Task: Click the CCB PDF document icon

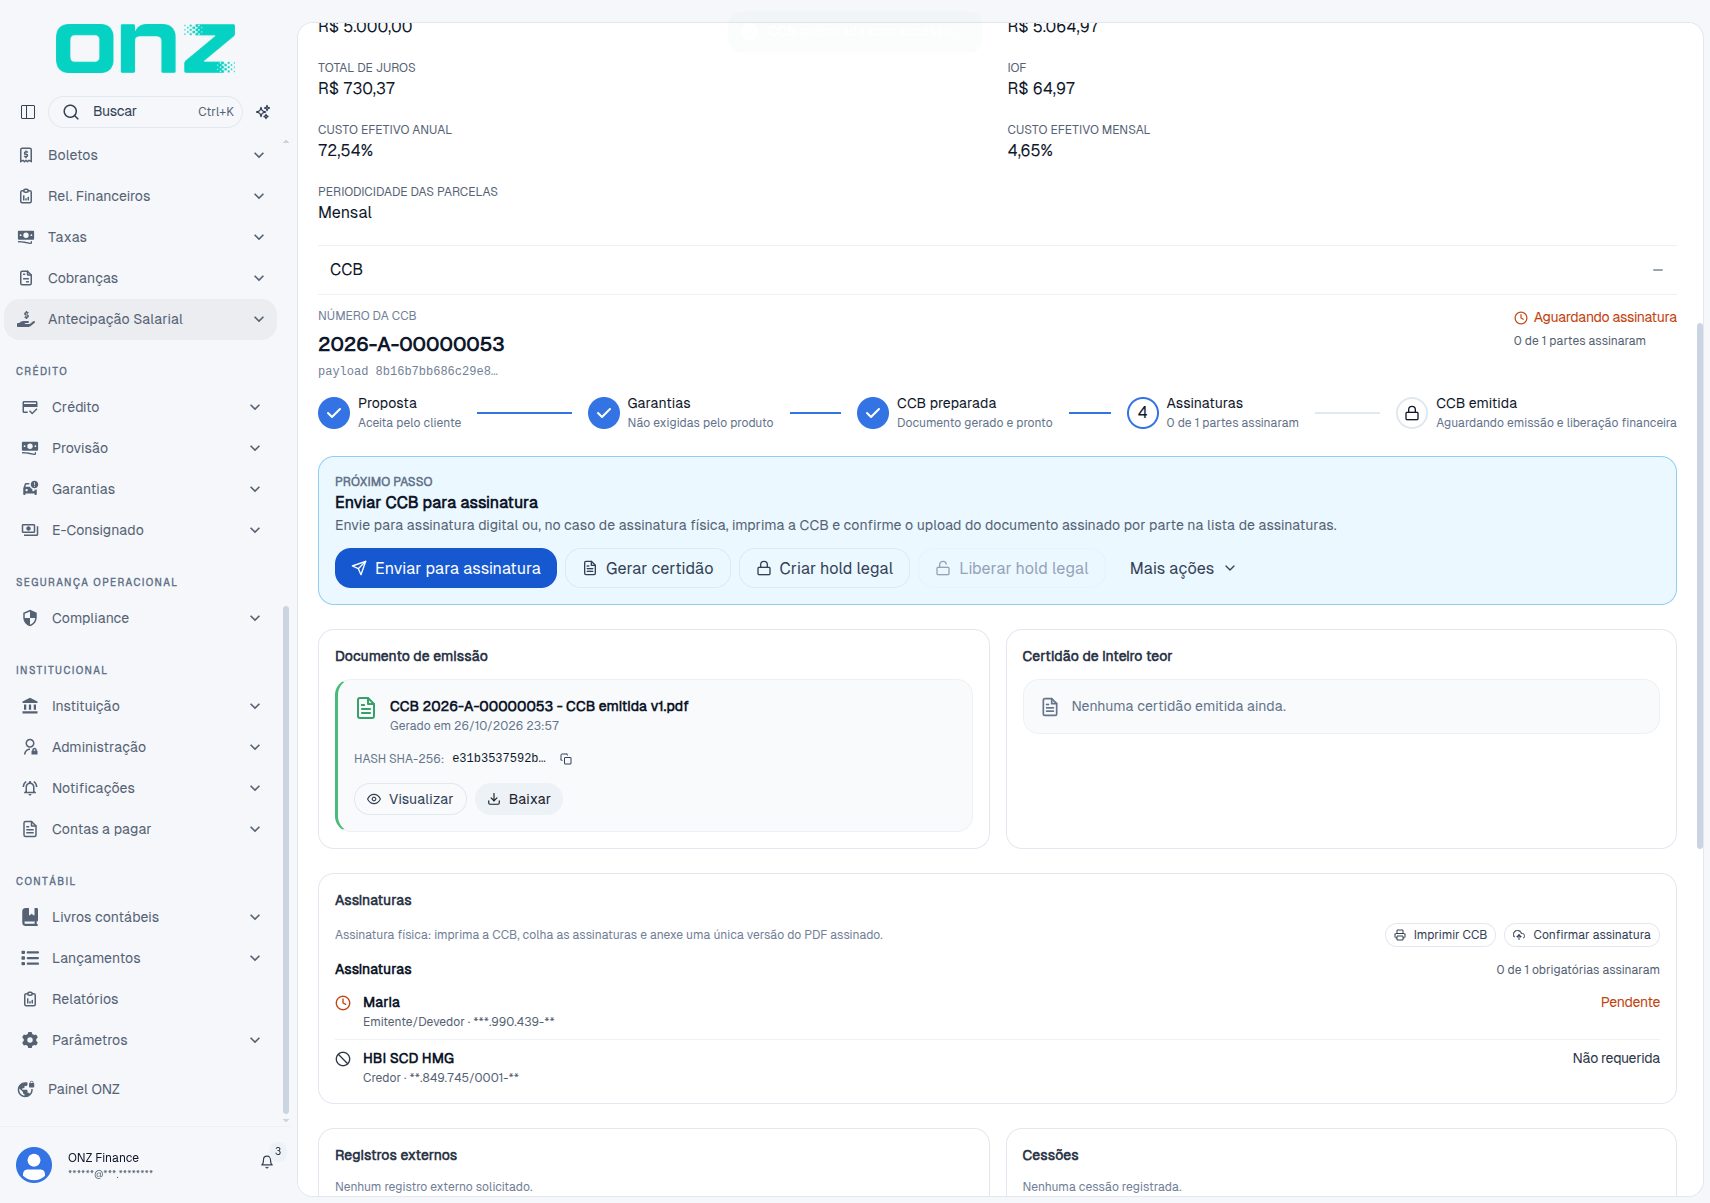Action: click(366, 708)
